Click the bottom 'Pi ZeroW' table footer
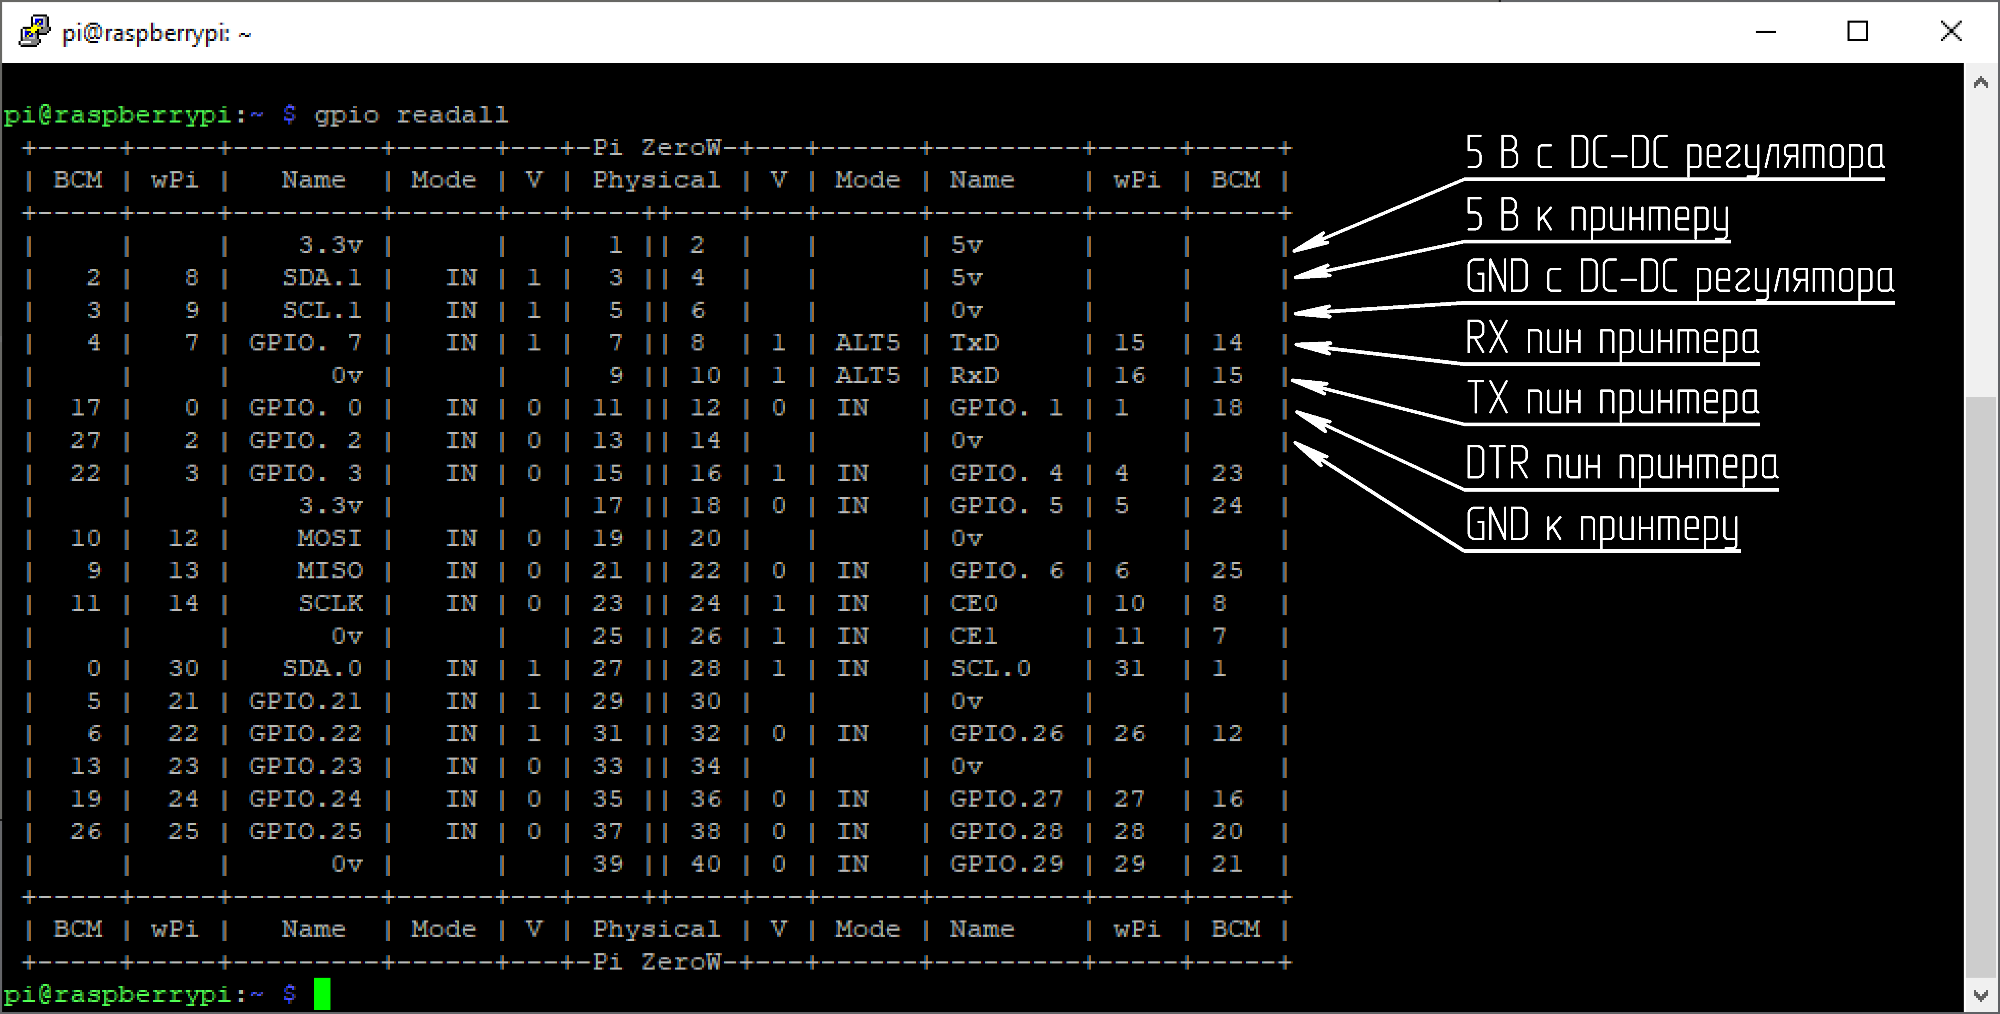 point(656,962)
